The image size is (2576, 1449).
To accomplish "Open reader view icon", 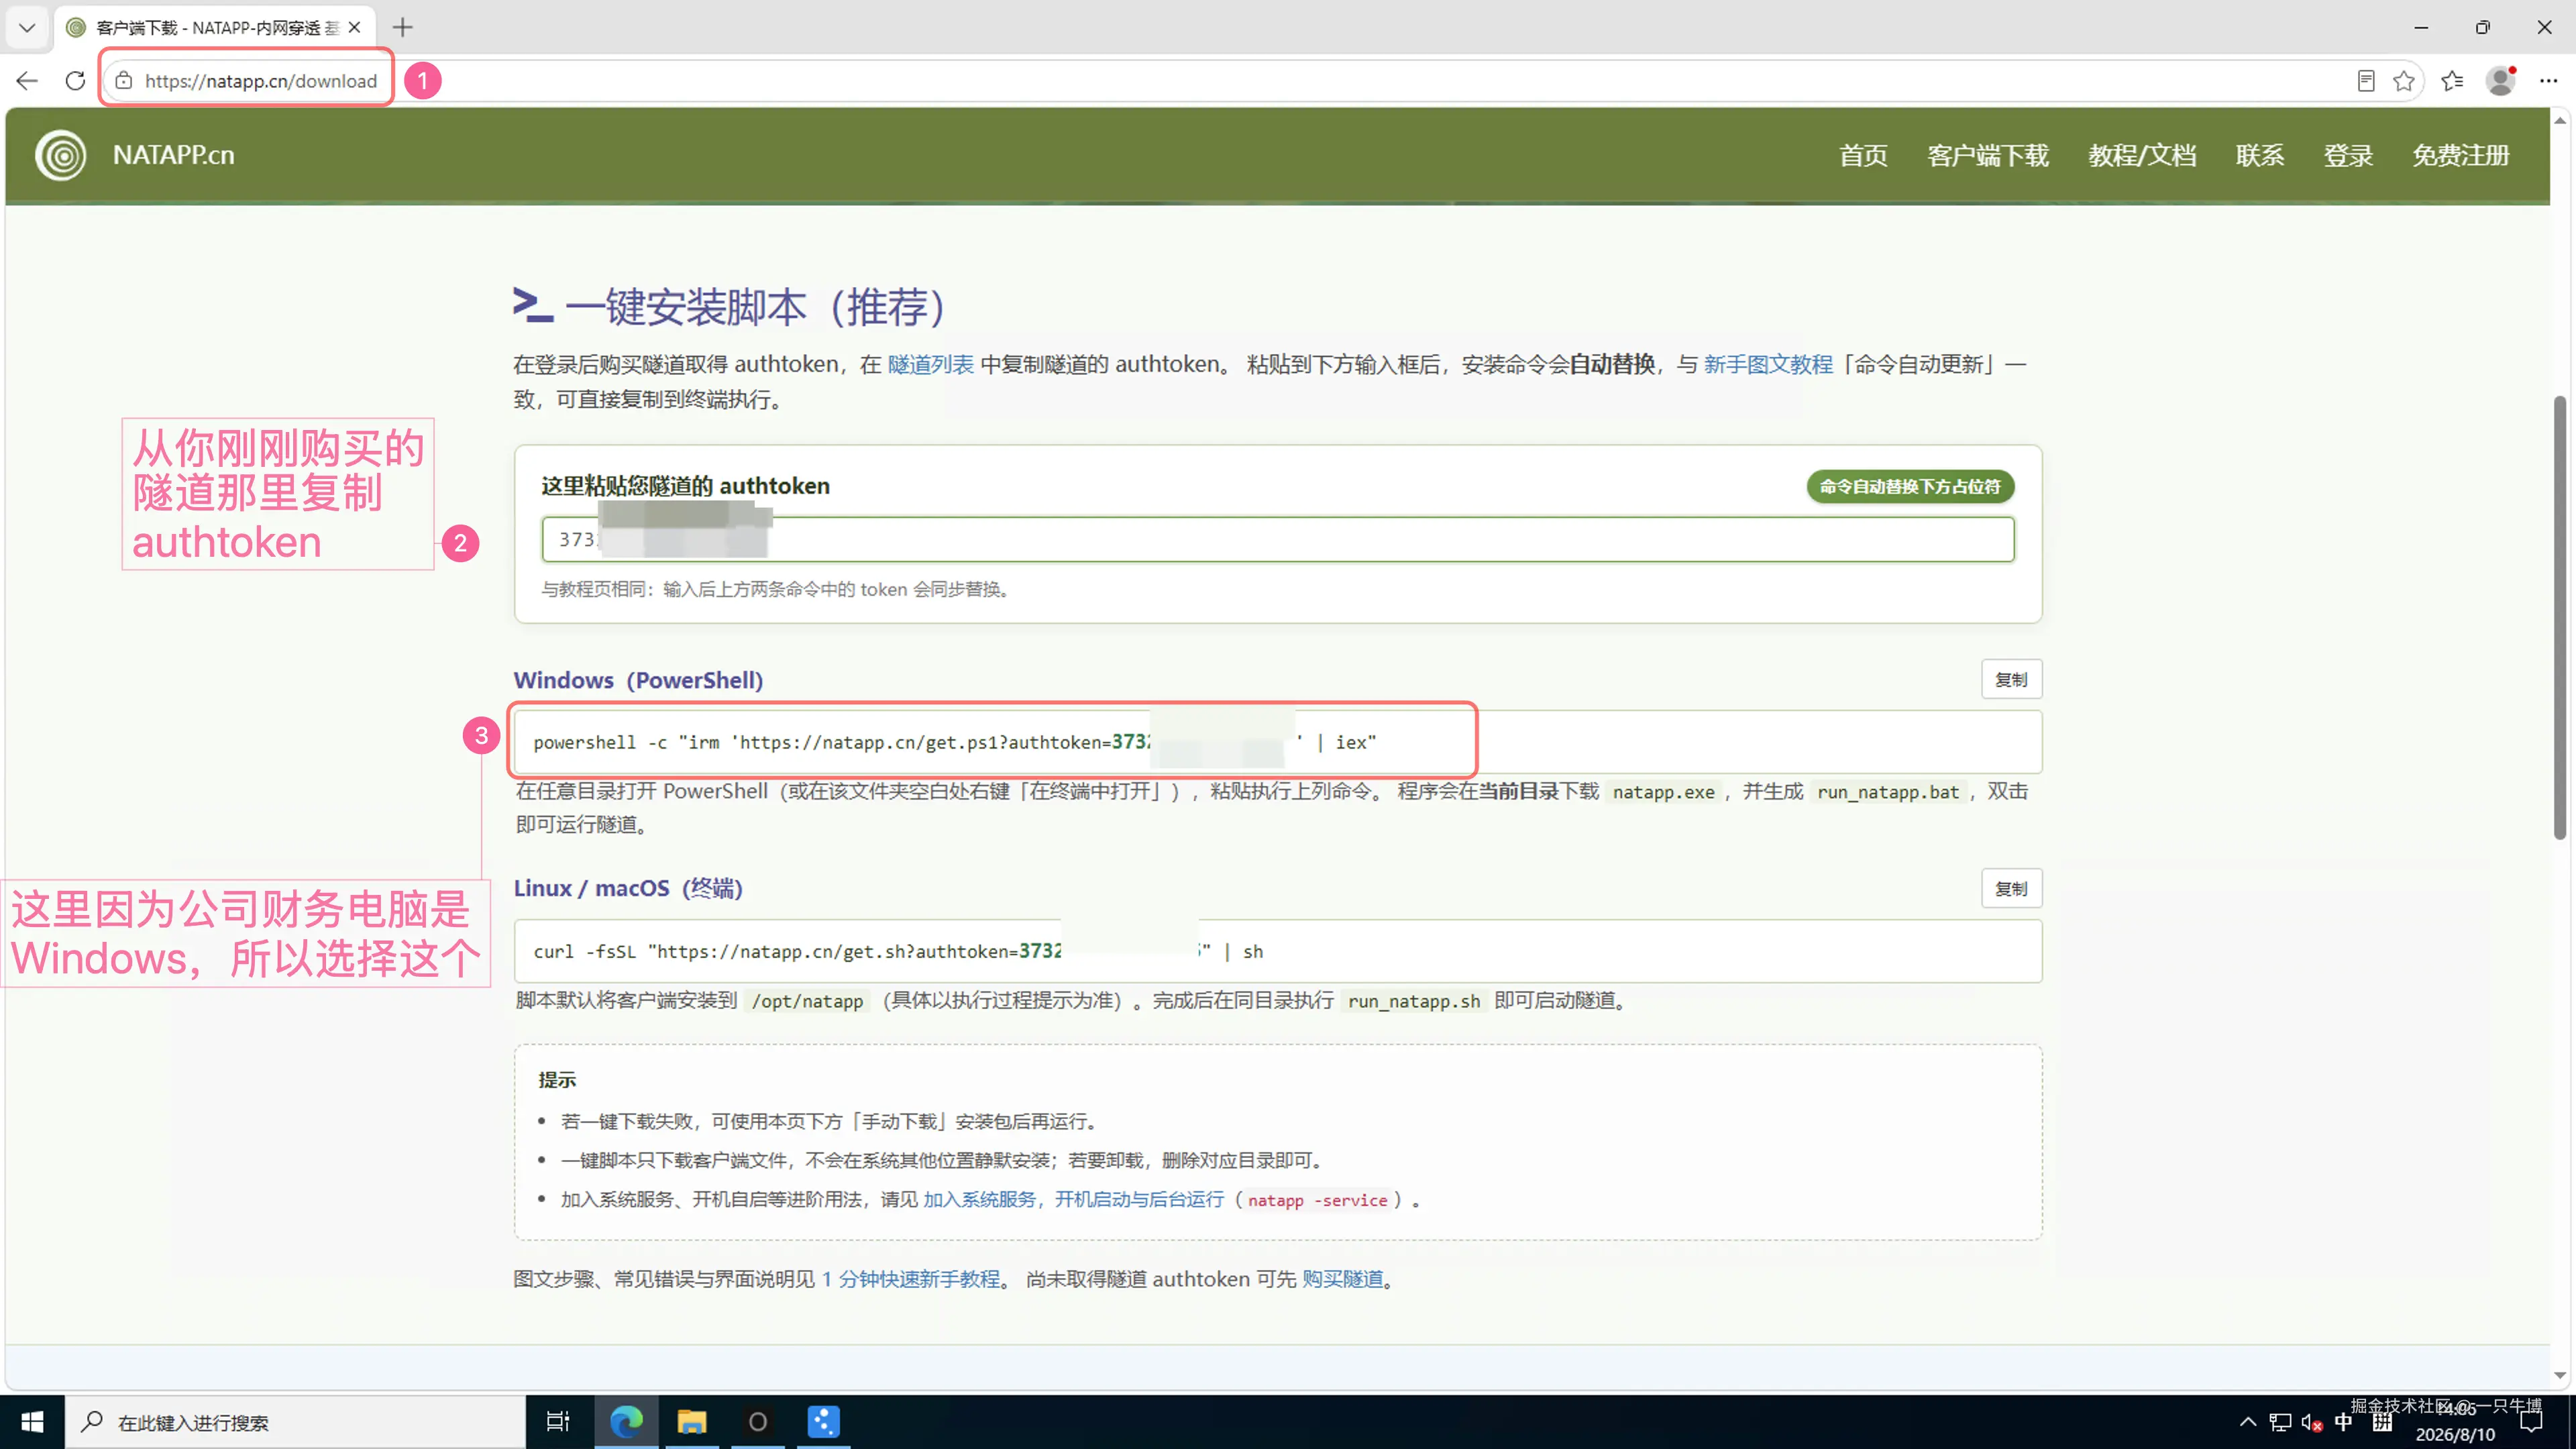I will point(2366,81).
